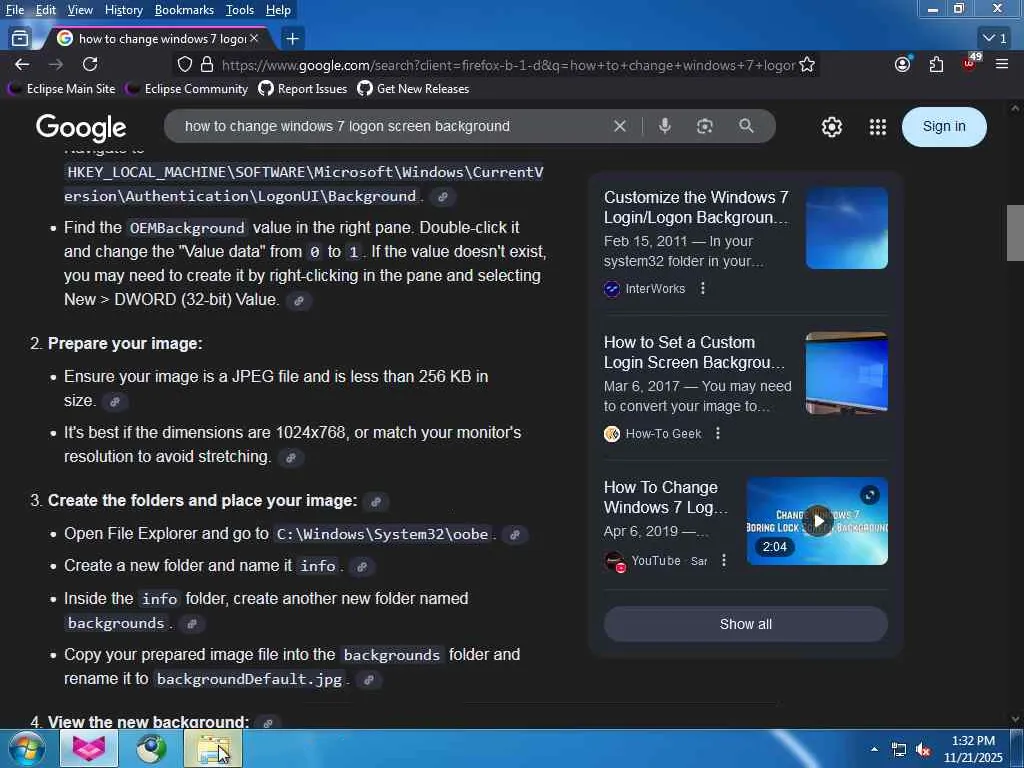Open the History menu

pos(123,10)
